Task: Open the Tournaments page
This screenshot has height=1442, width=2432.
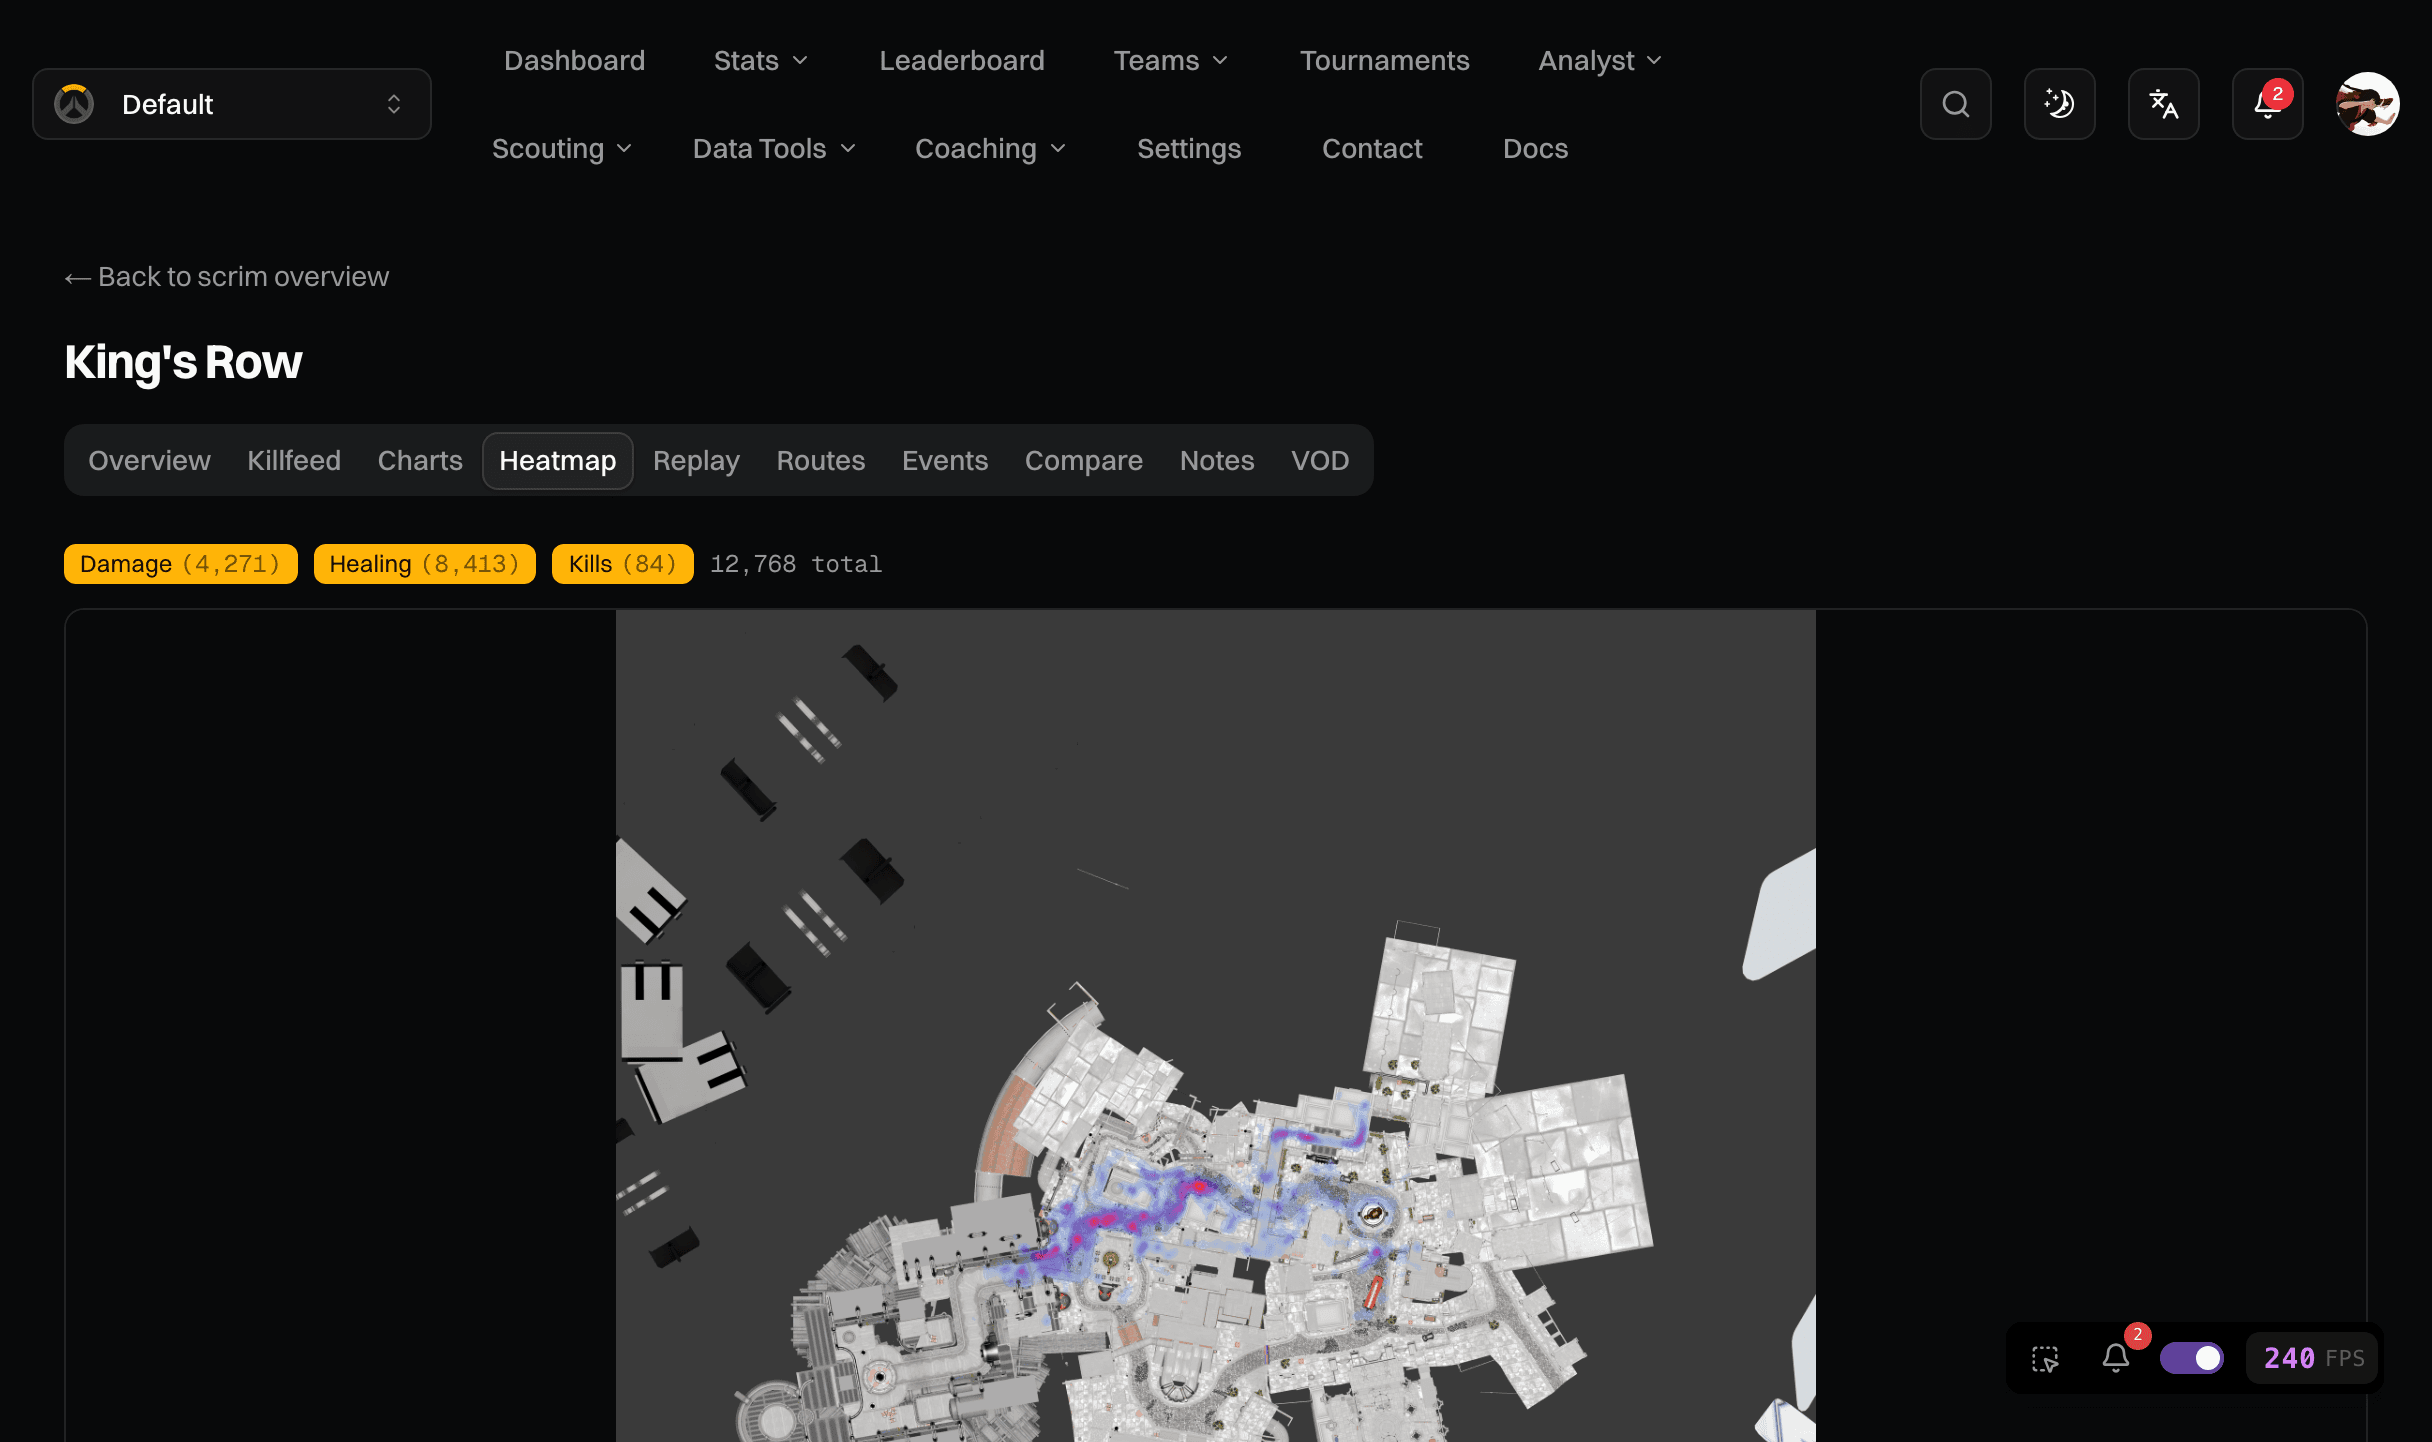Action: coord(1385,61)
